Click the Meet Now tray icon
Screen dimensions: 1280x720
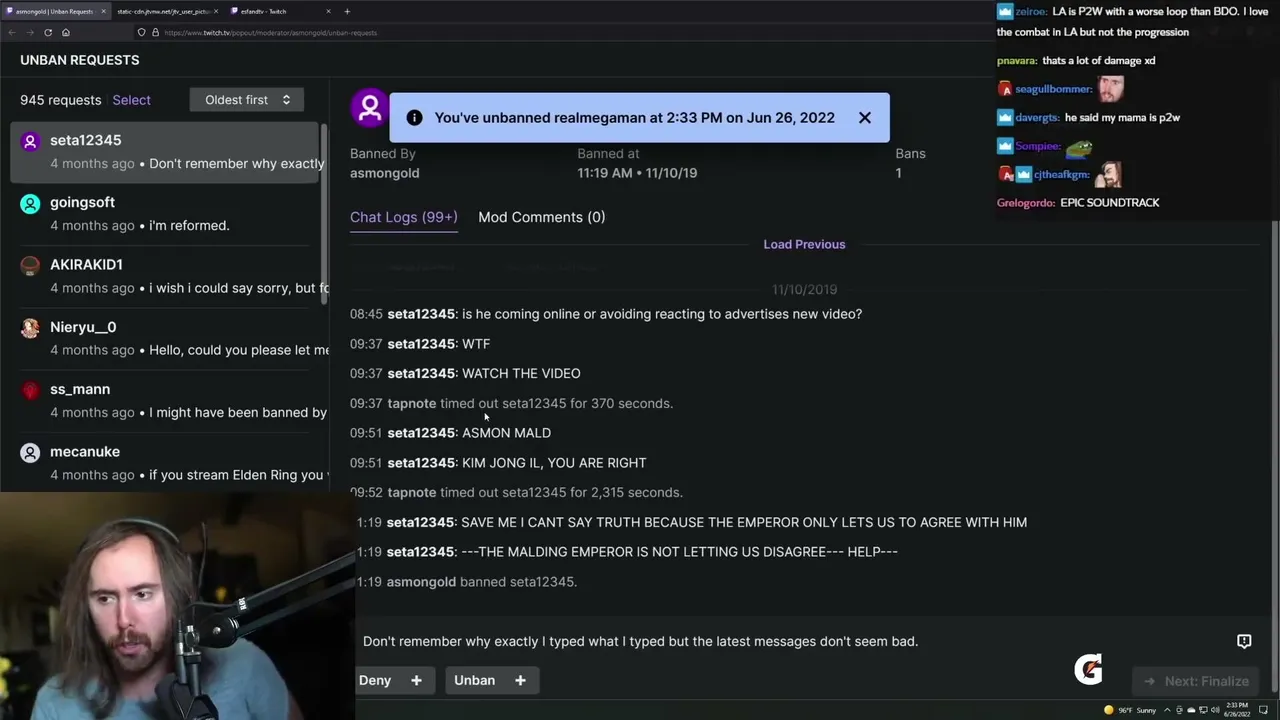[1180, 710]
